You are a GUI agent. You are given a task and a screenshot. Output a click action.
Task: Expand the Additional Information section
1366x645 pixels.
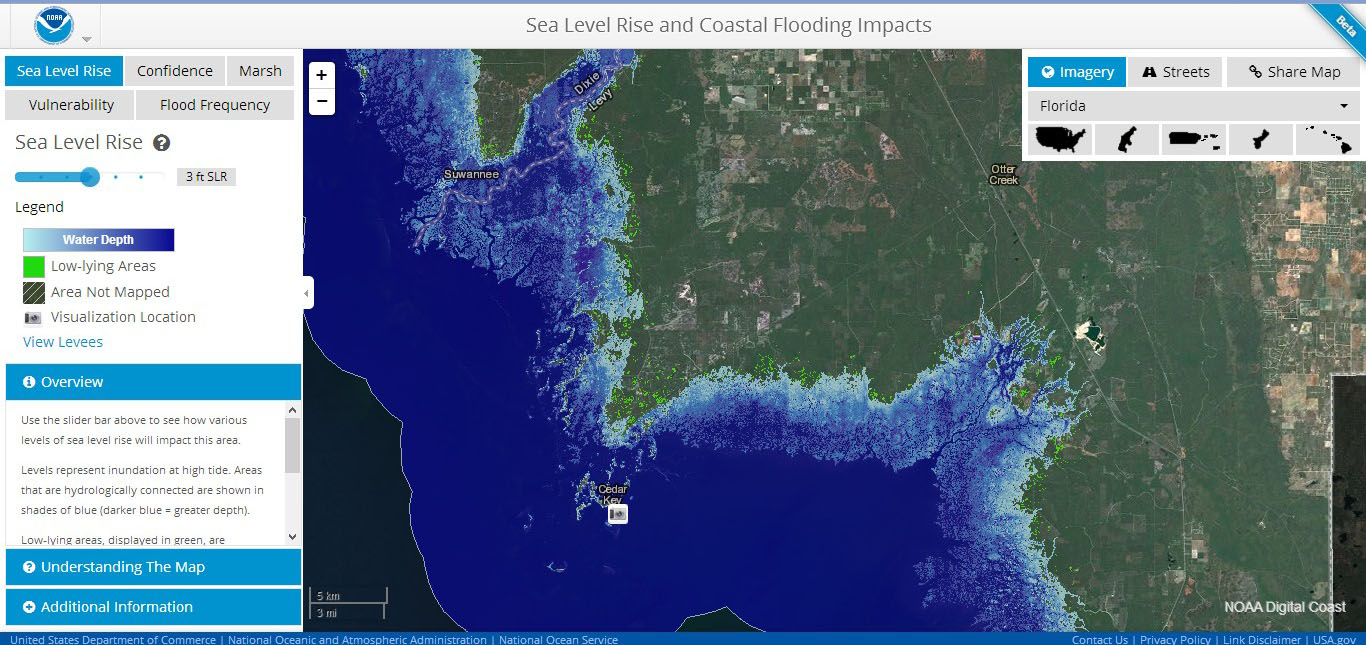(153, 607)
